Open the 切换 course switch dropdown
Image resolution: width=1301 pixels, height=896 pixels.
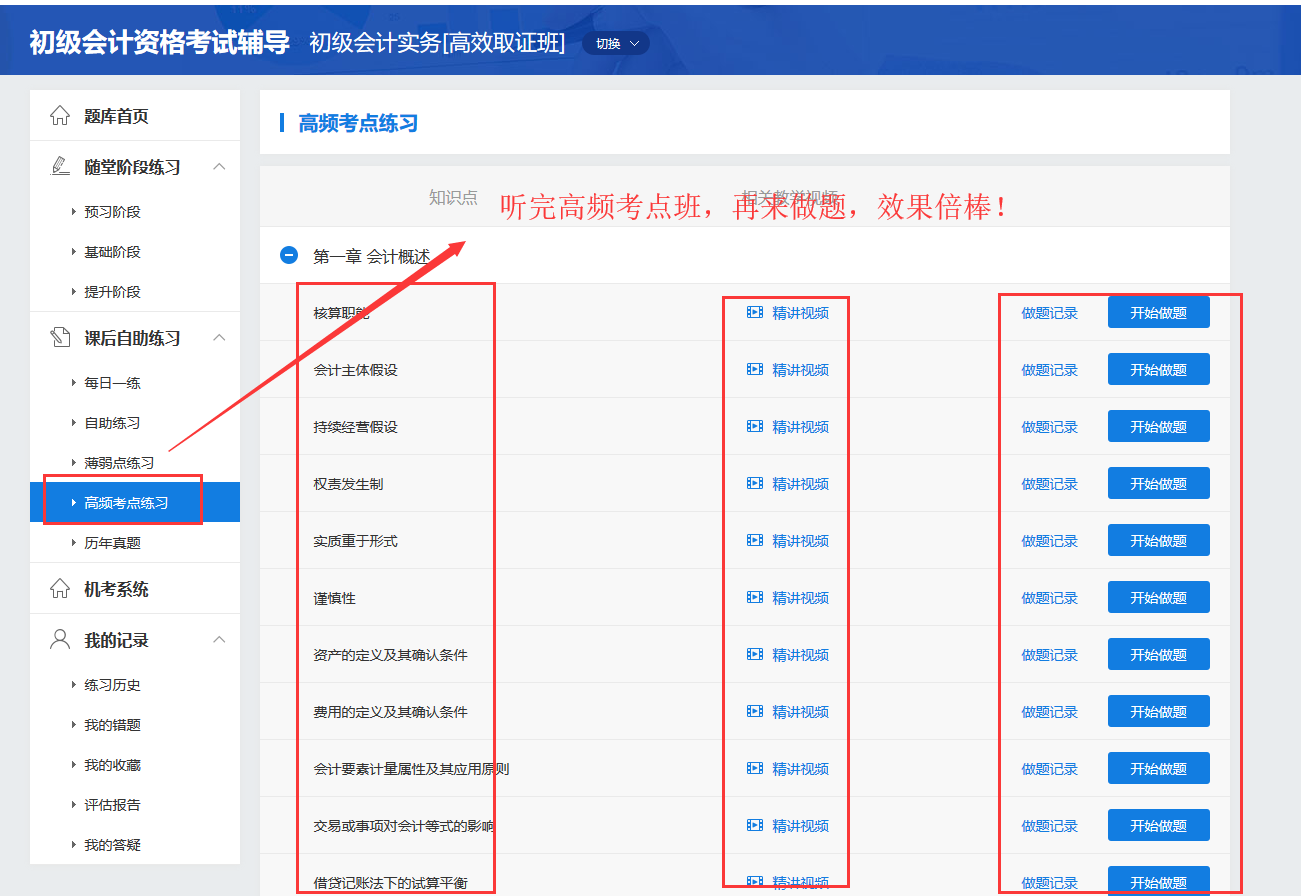point(615,43)
